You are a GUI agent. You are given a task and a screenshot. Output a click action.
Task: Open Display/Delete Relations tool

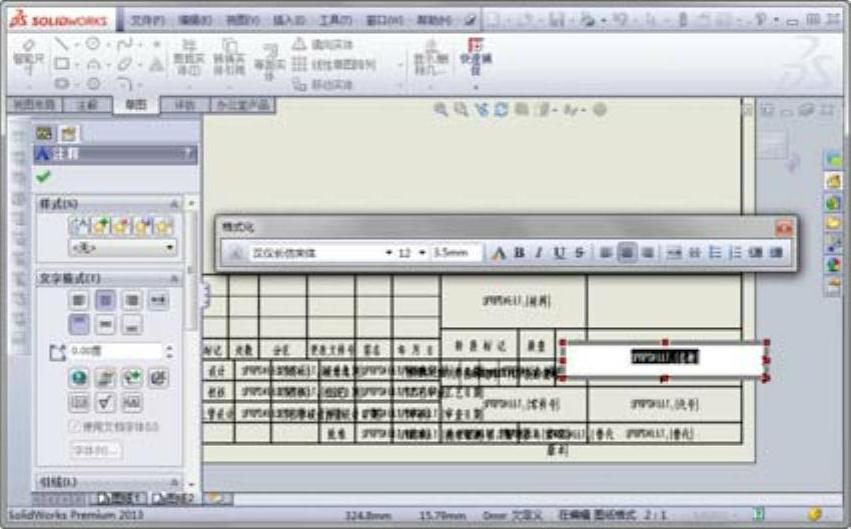click(x=431, y=58)
